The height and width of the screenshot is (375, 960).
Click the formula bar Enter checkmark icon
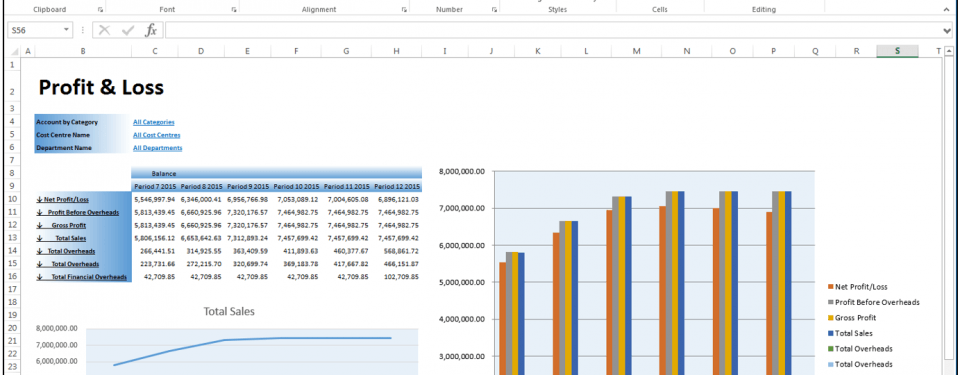pos(128,30)
